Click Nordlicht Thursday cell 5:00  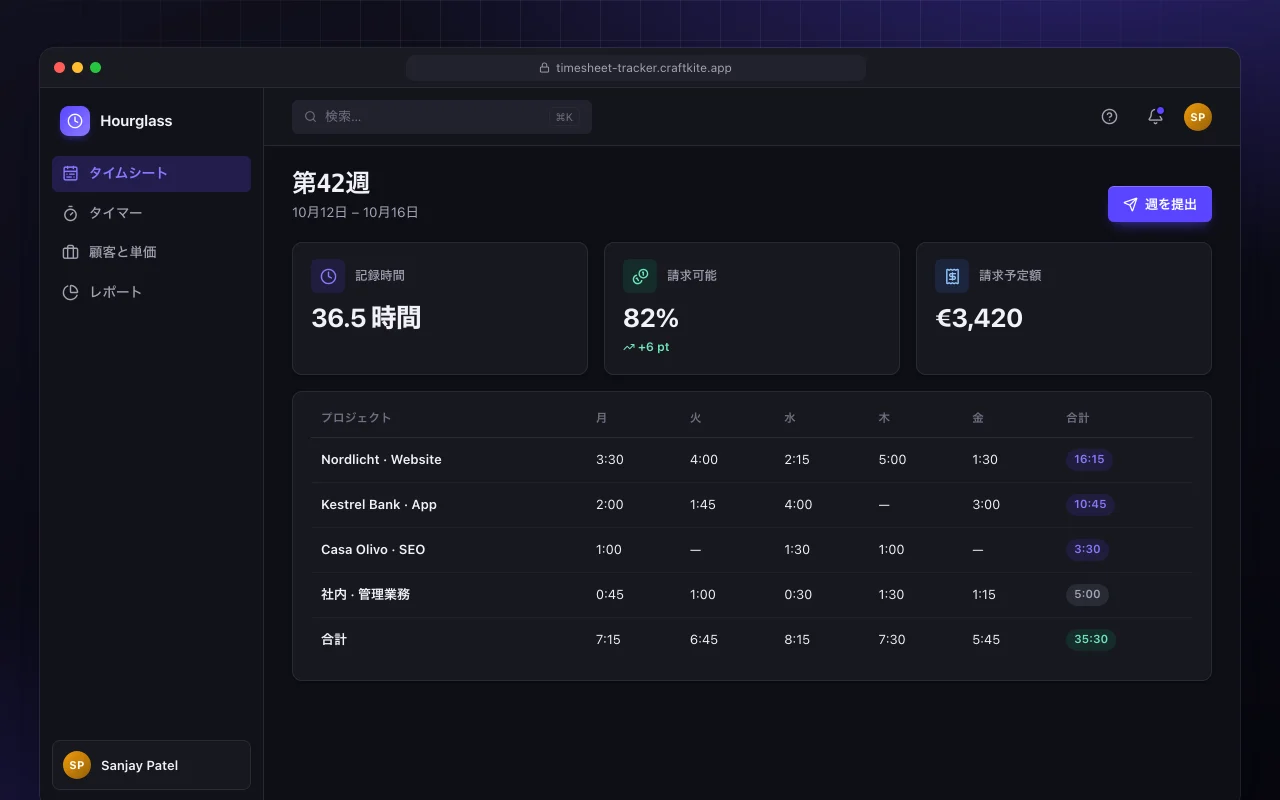[892, 460]
